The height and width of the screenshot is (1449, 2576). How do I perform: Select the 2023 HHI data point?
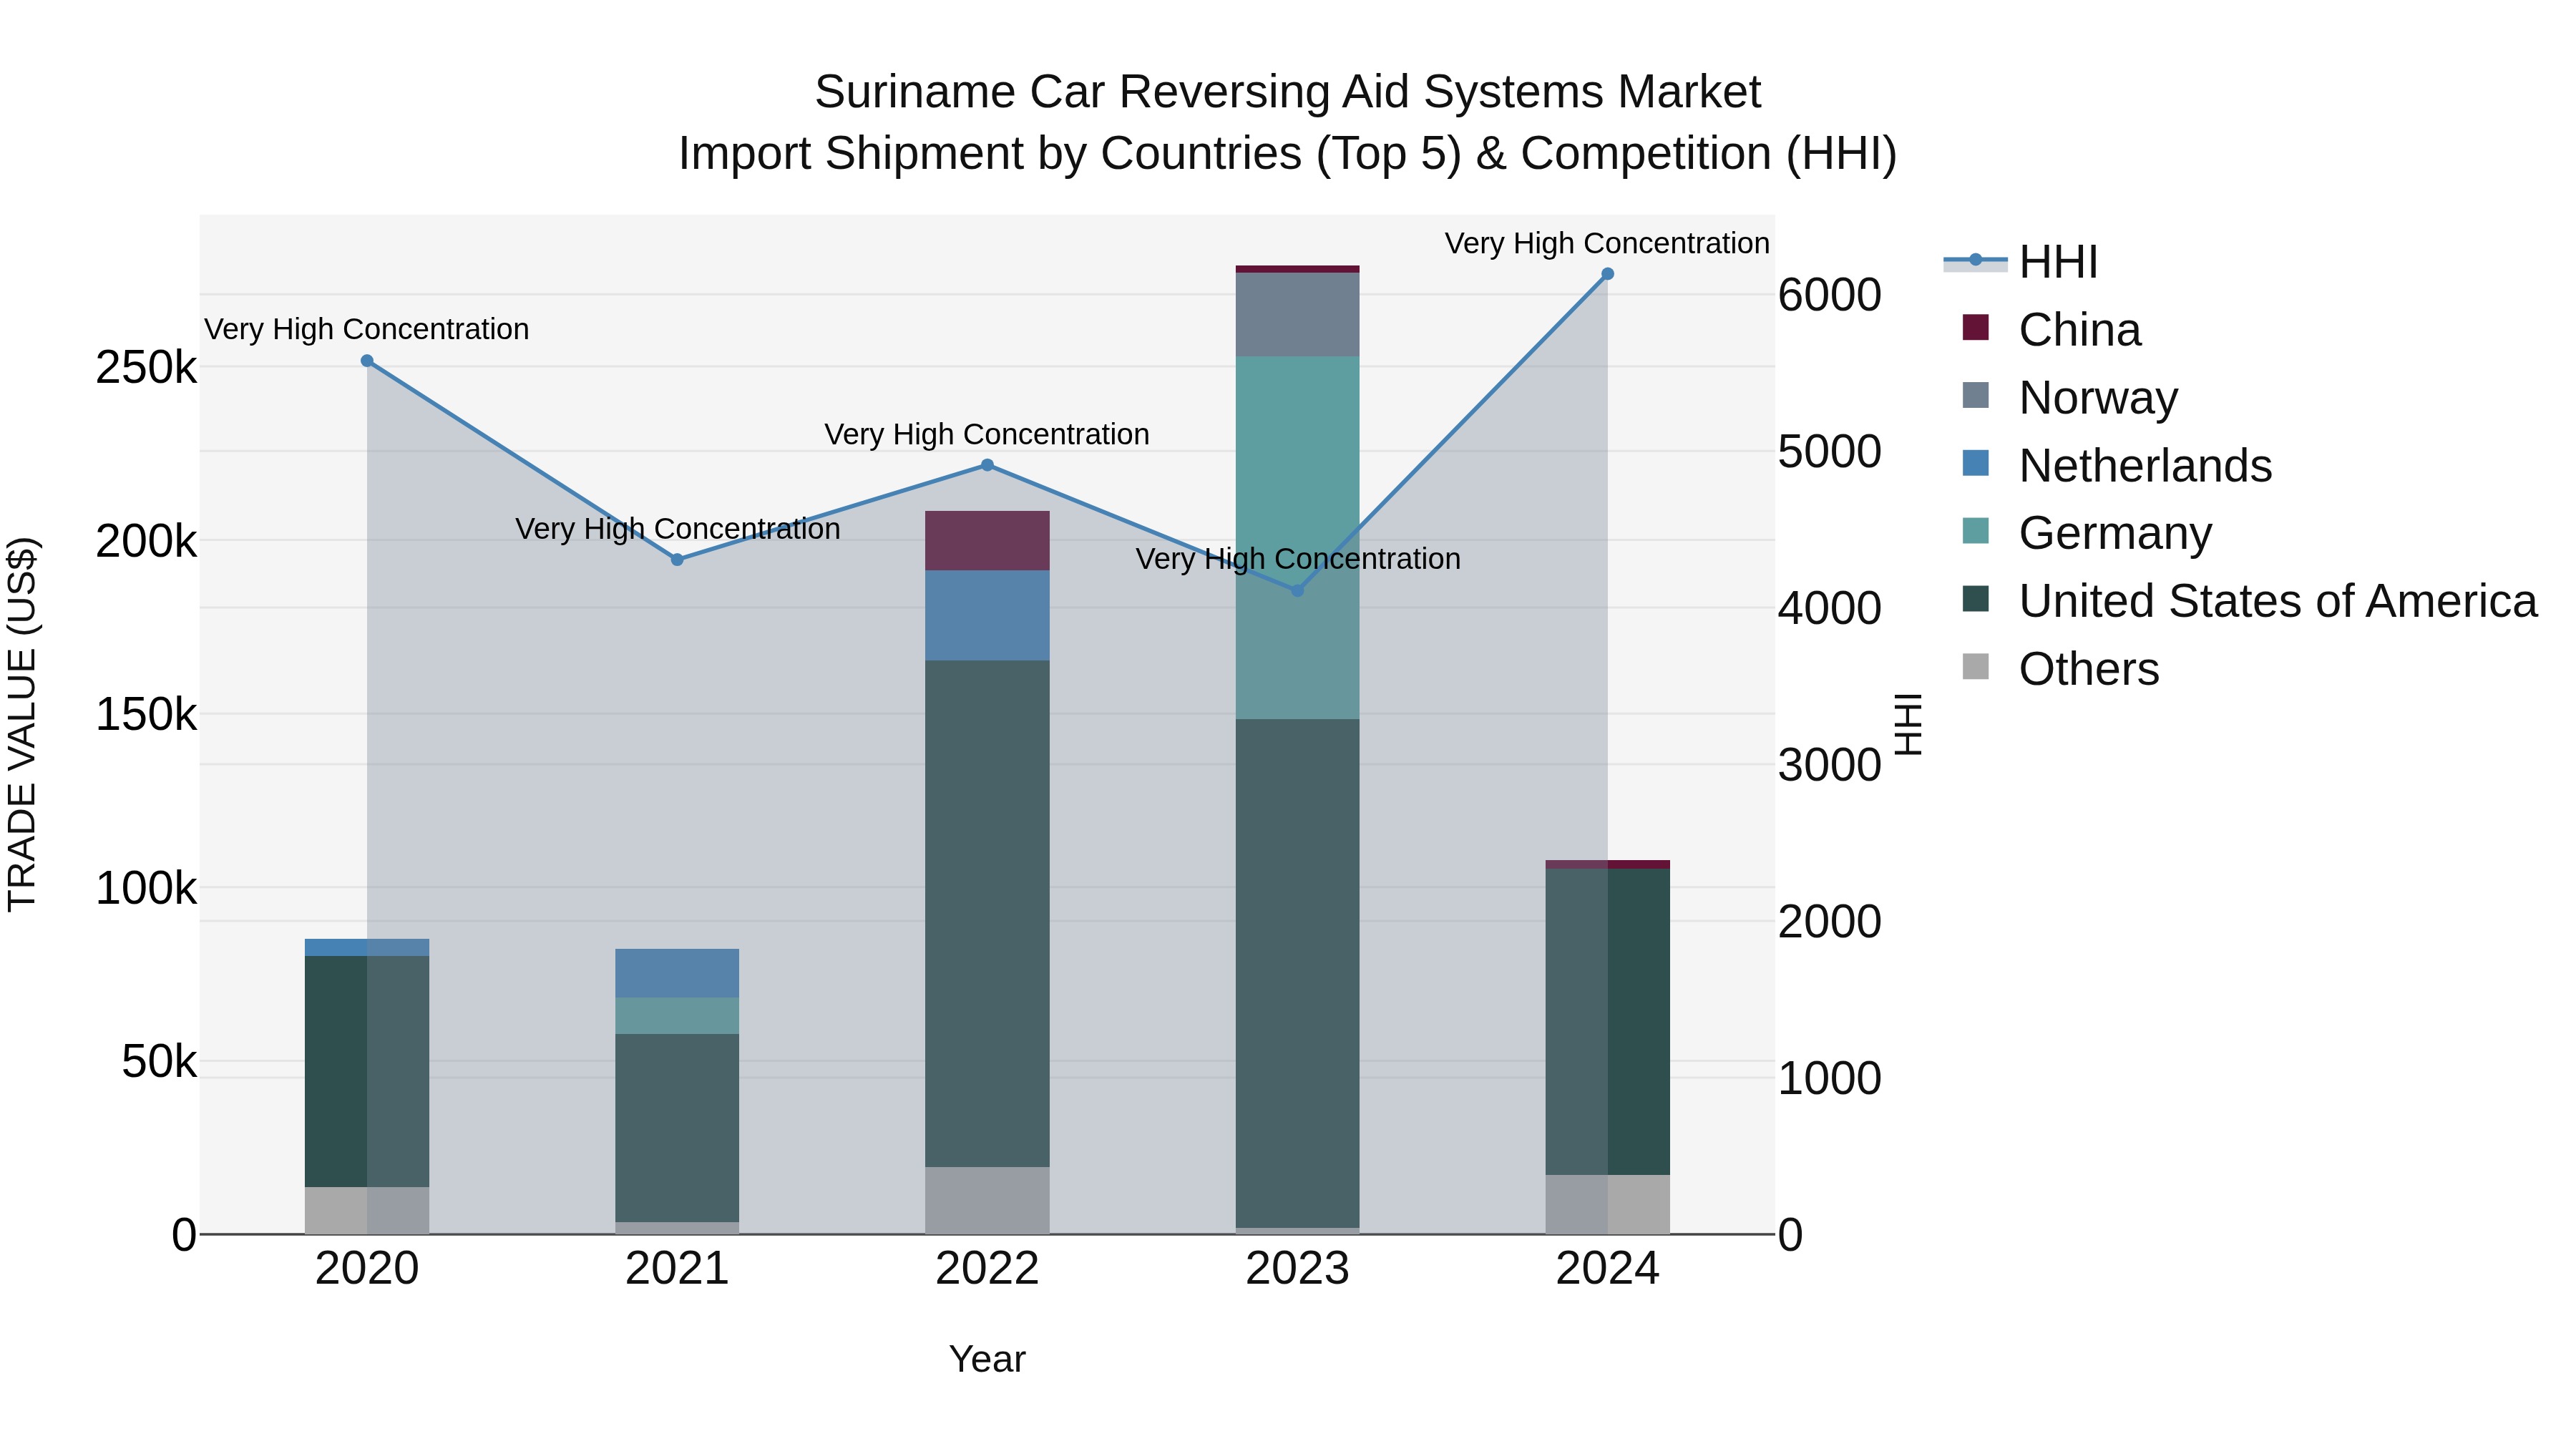pyautogui.click(x=1298, y=591)
